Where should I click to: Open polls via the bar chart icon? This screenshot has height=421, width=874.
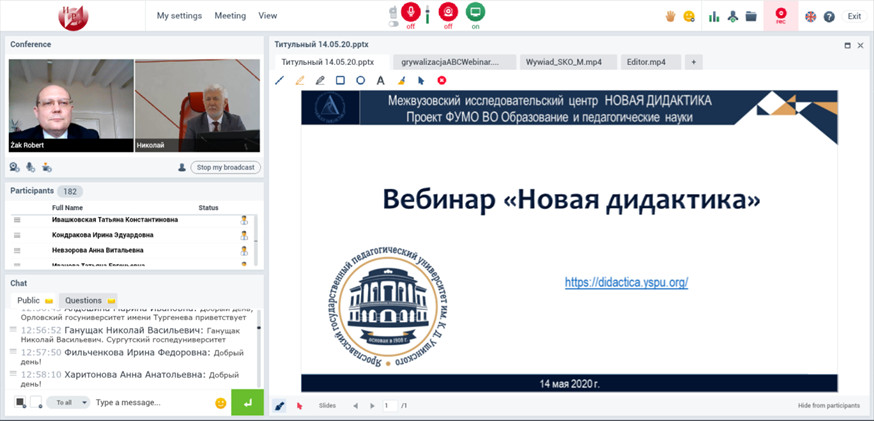(714, 17)
